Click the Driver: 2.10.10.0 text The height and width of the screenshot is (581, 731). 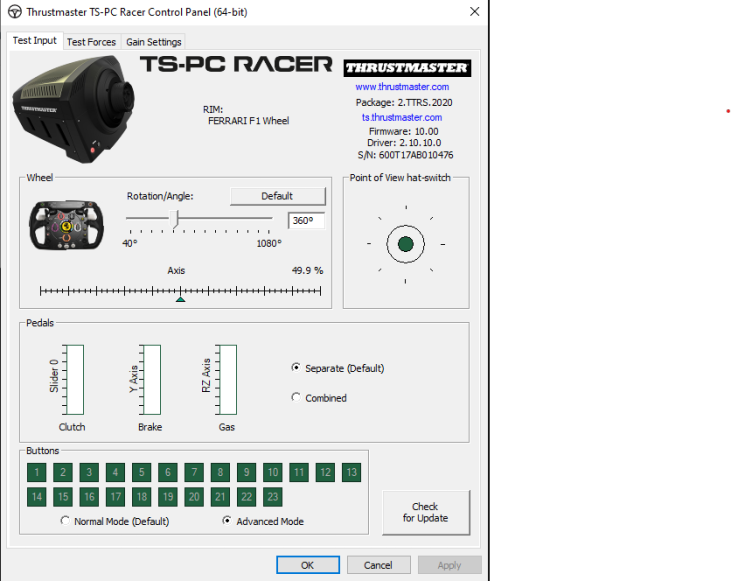click(x=404, y=143)
